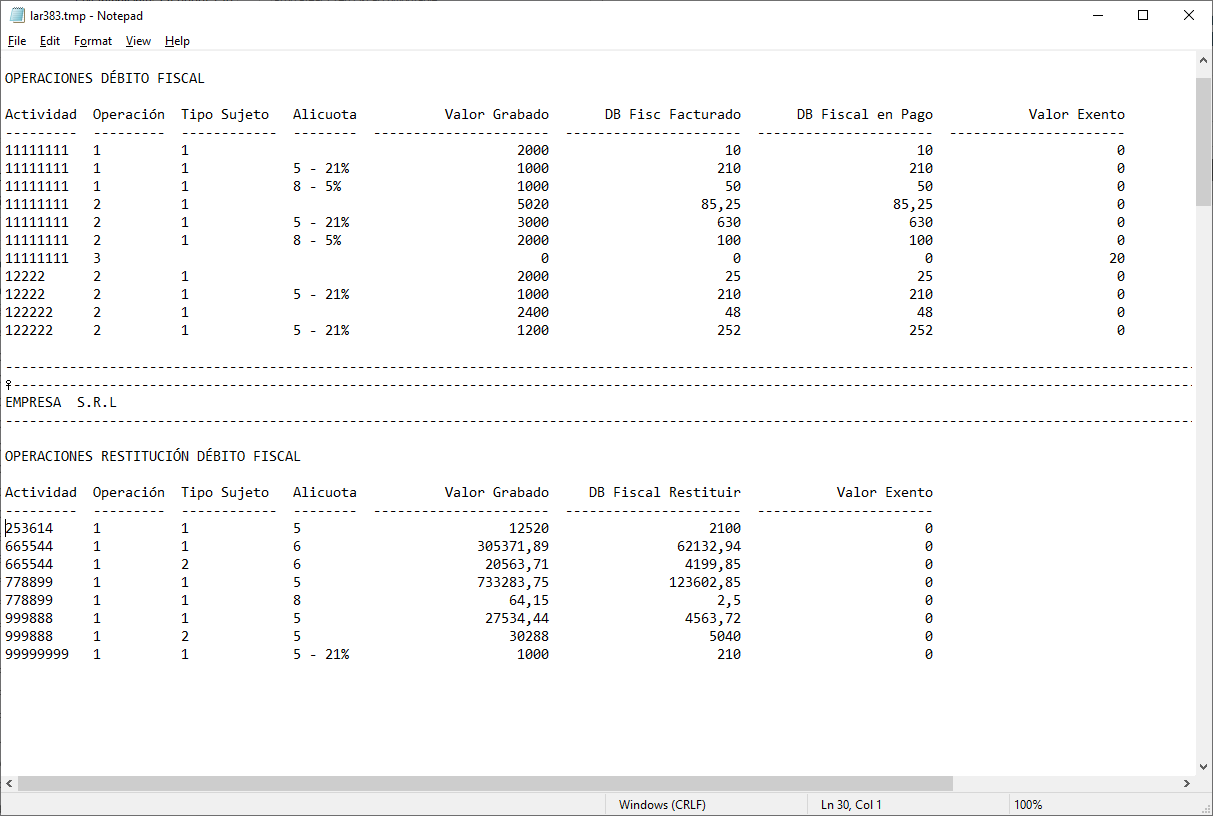Click activity number 253614
This screenshot has height=816, width=1213.
[x=29, y=528]
